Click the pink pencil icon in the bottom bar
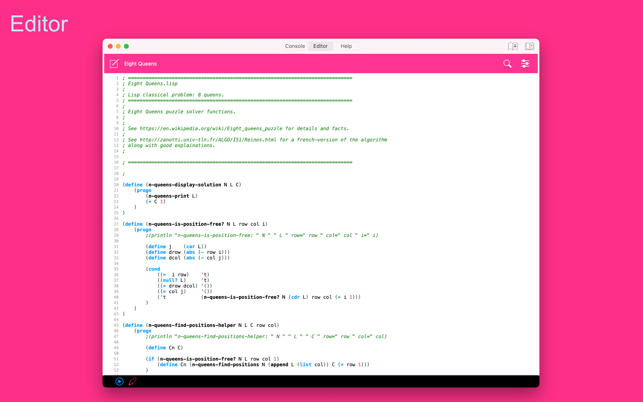This screenshot has height=402, width=643. tap(132, 381)
